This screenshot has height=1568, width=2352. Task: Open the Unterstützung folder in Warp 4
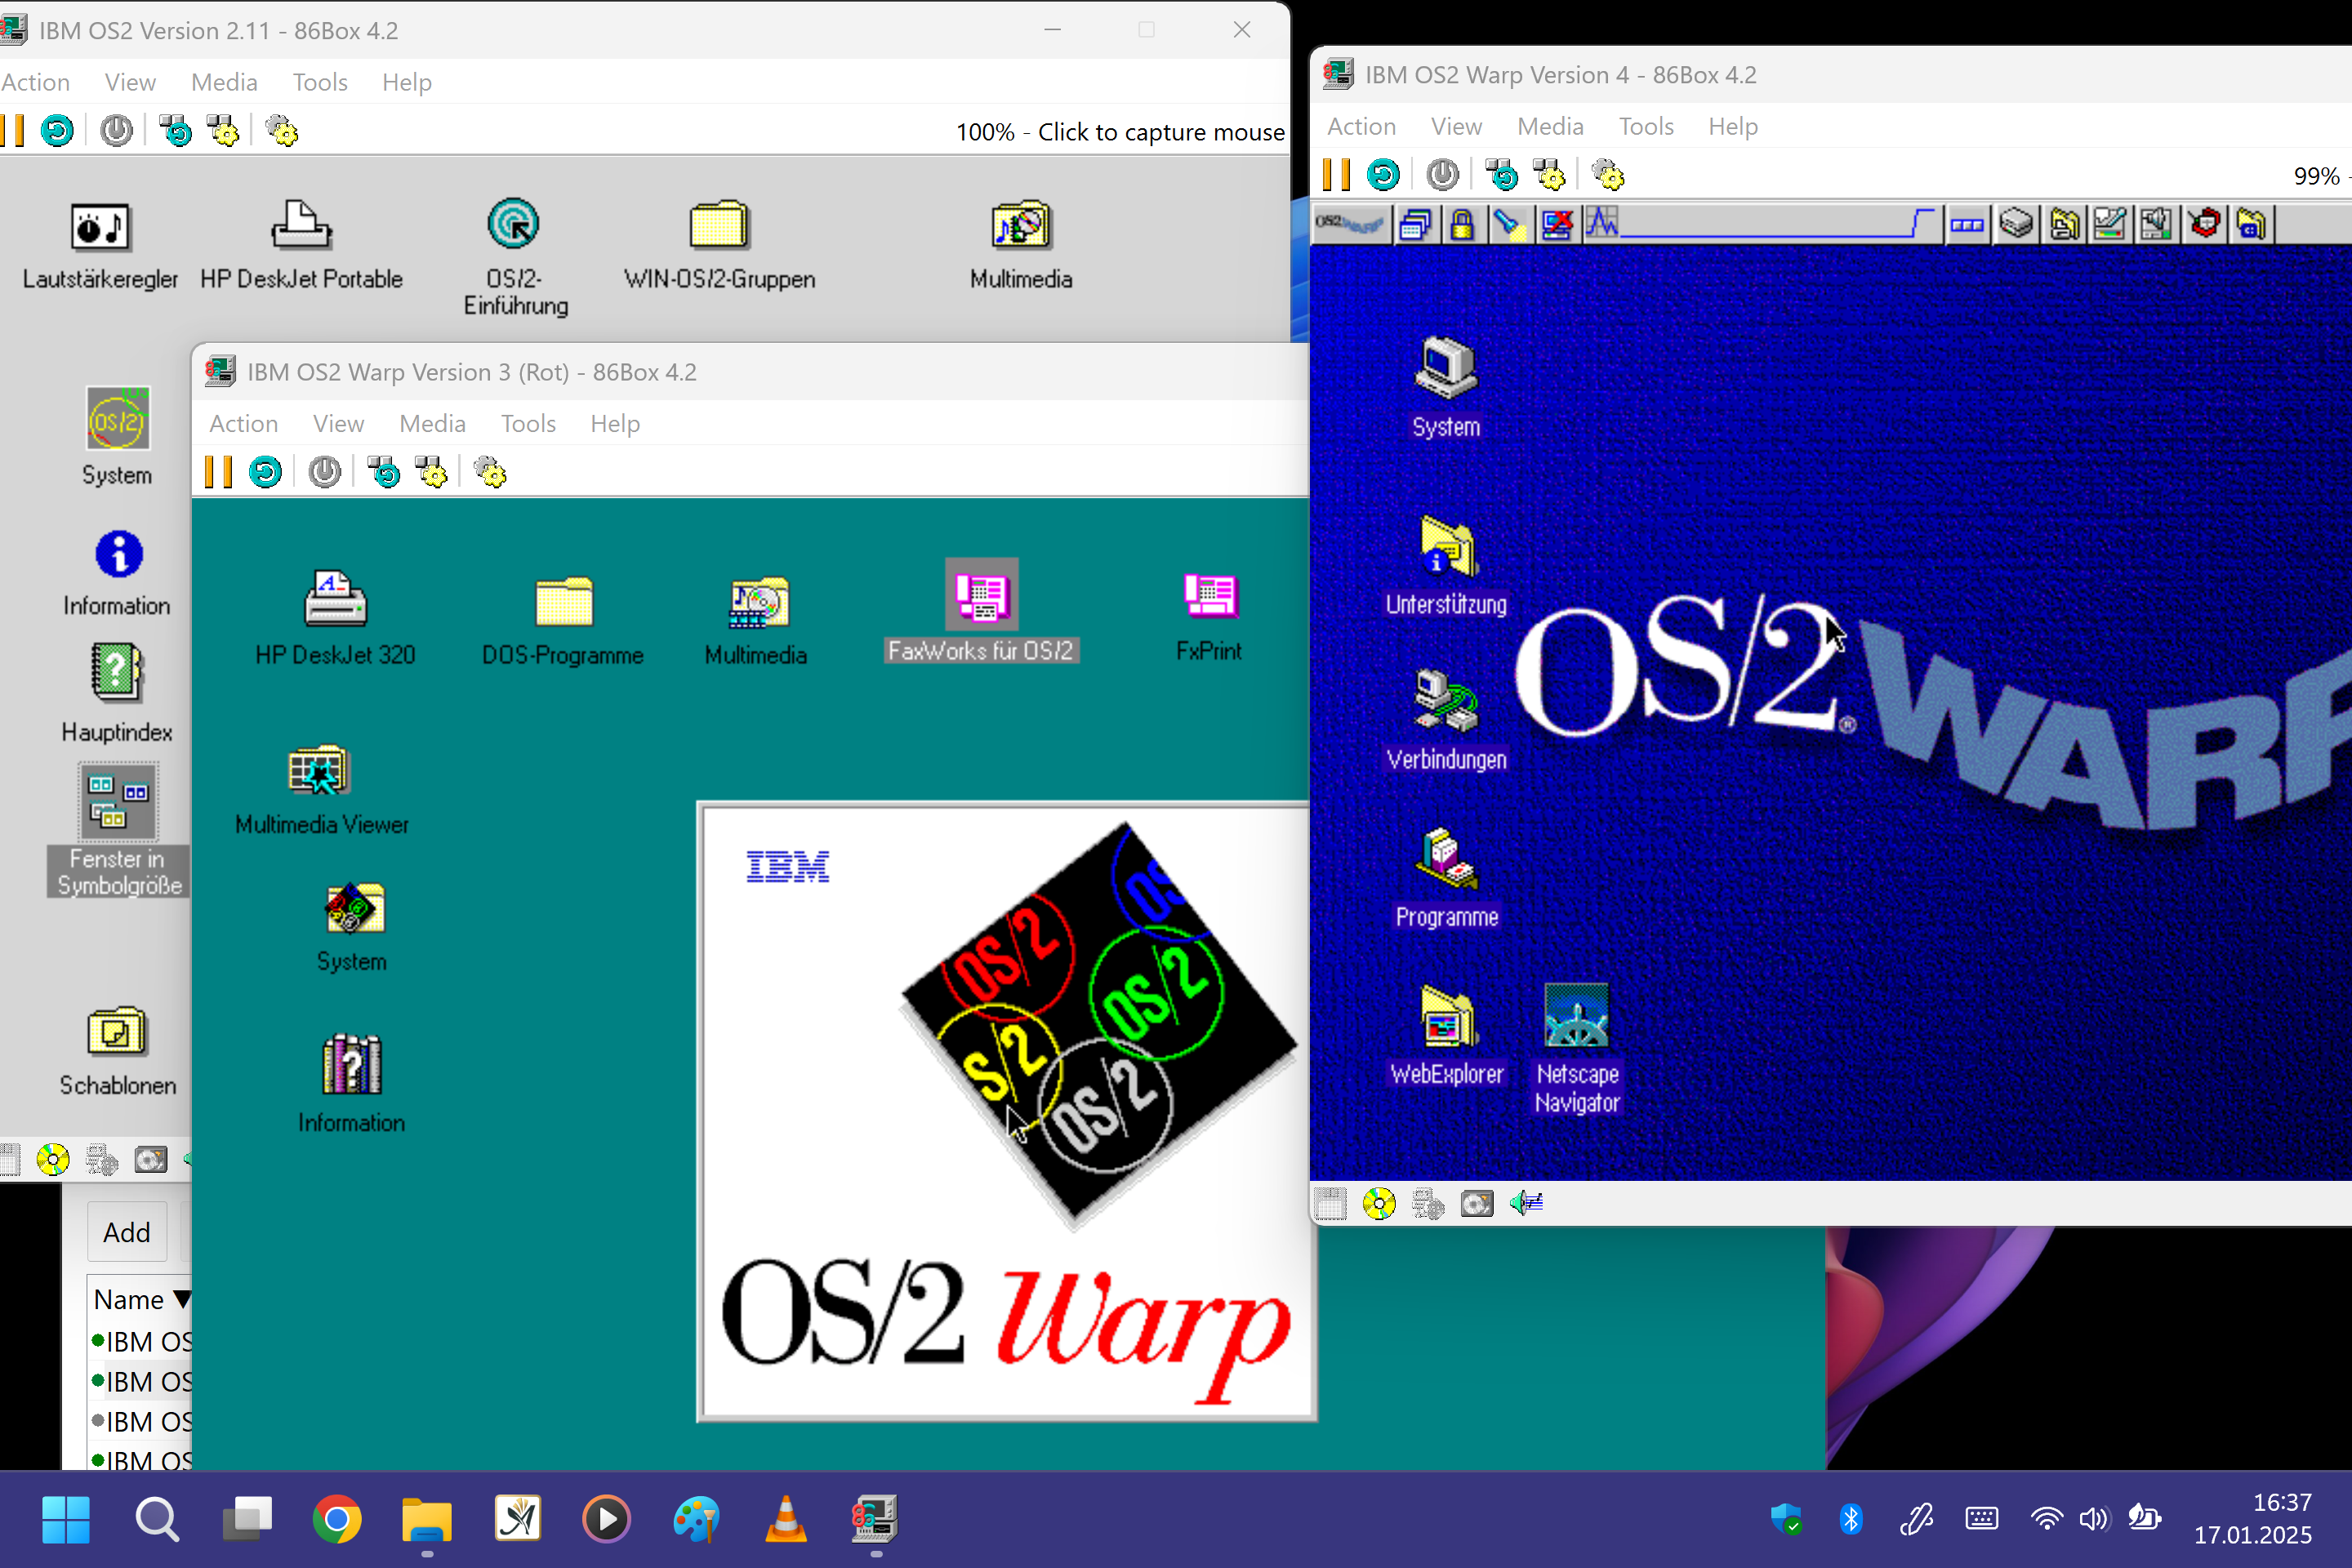click(1446, 565)
